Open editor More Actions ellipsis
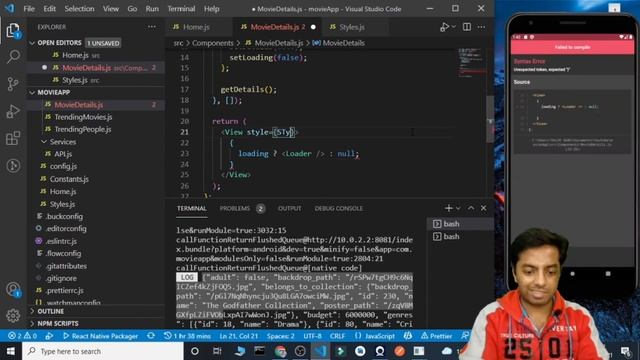This screenshot has height=360, width=640. (x=482, y=27)
